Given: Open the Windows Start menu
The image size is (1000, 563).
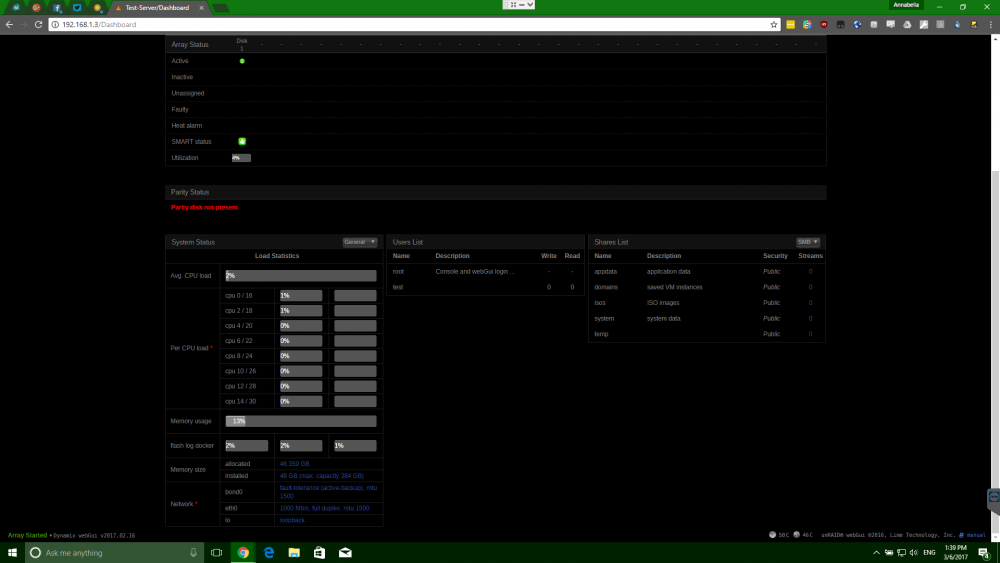Looking at the screenshot, I should tap(12, 553).
